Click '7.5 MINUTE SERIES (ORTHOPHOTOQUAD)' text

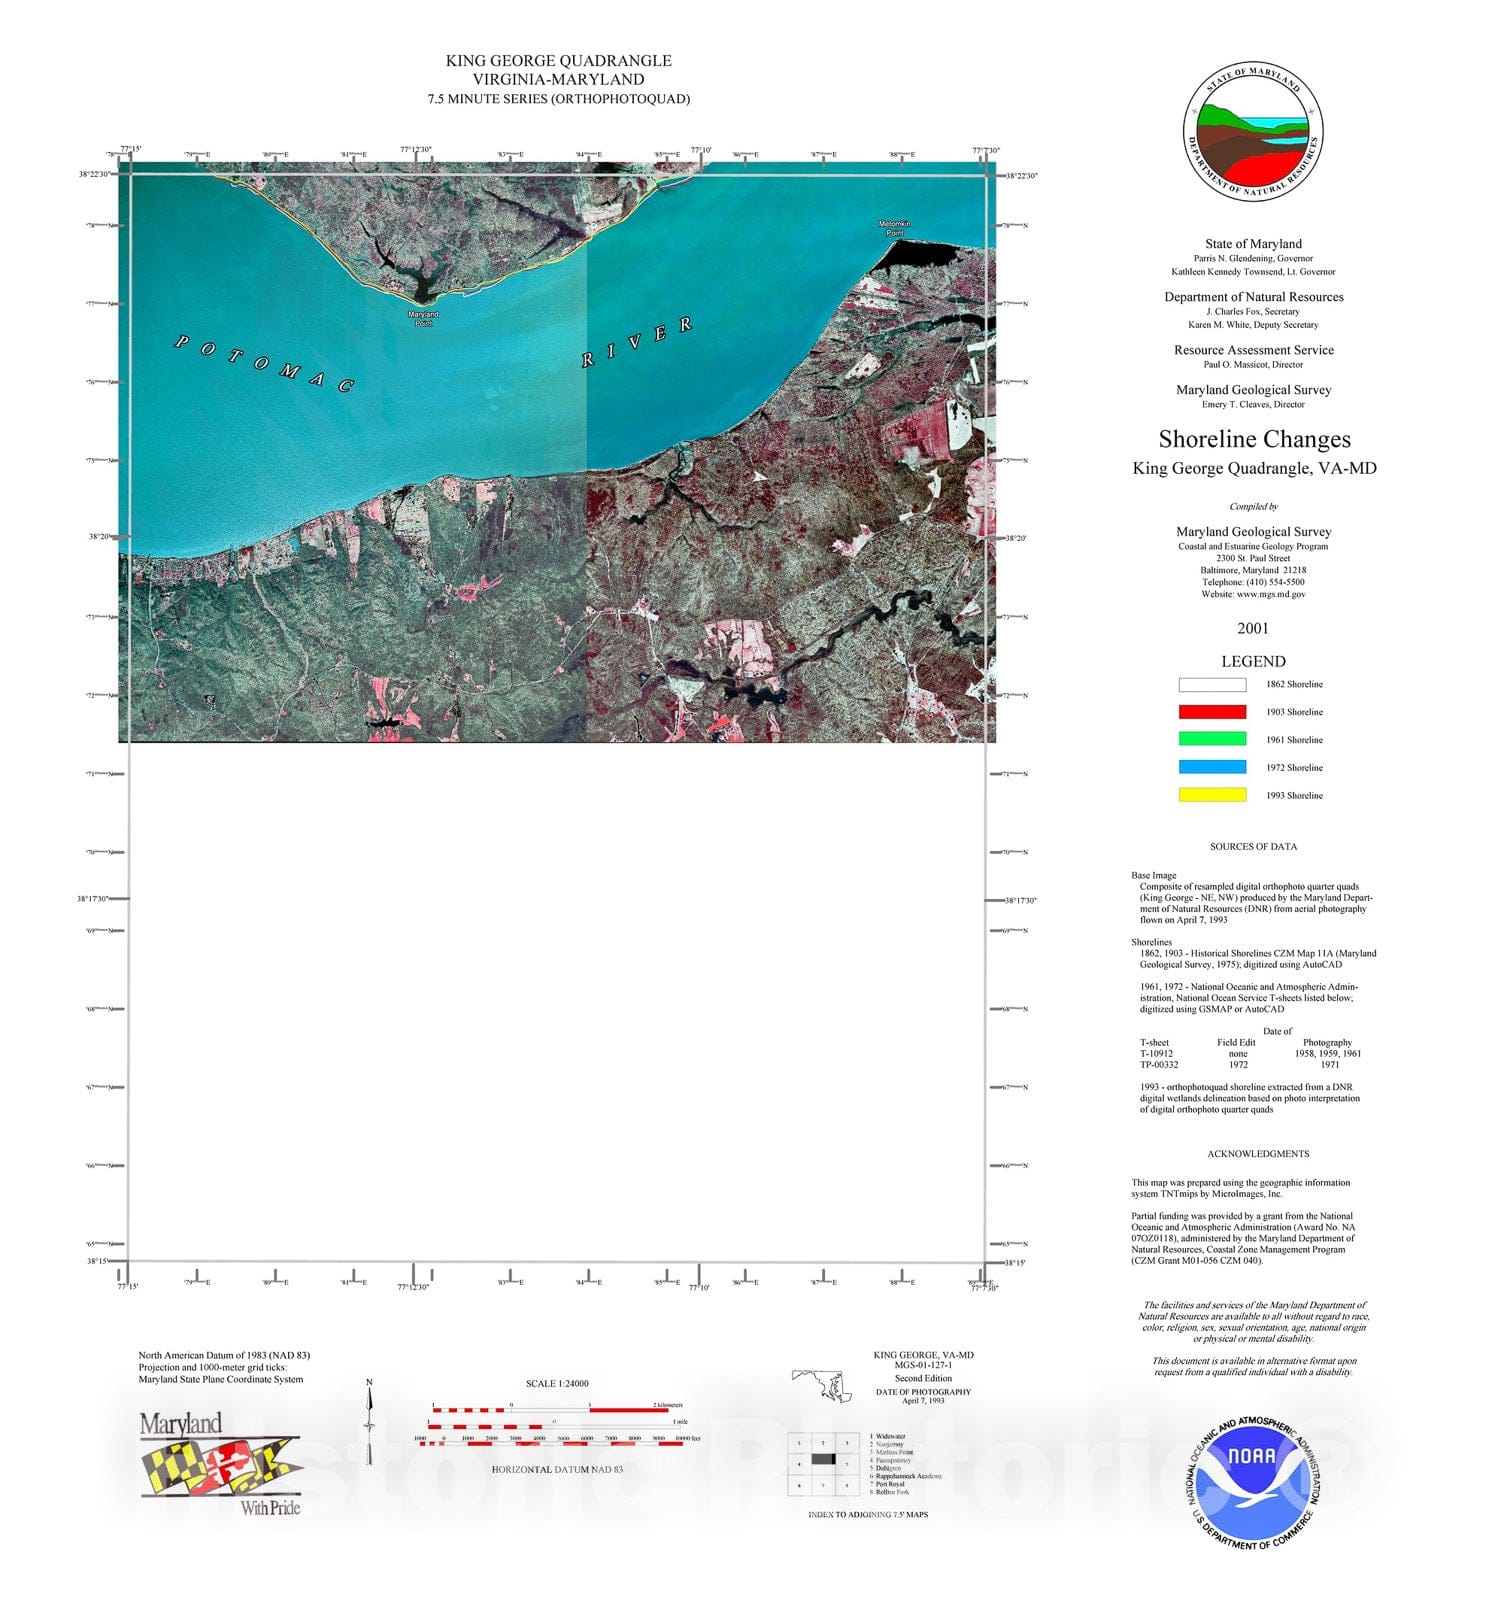559,99
